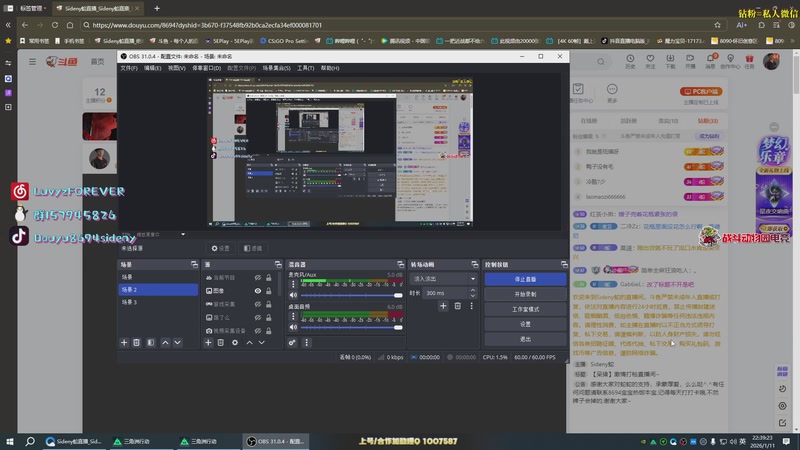800x450 pixels.
Task: Open the 淡入淡出 transition dropdown
Action: point(443,279)
